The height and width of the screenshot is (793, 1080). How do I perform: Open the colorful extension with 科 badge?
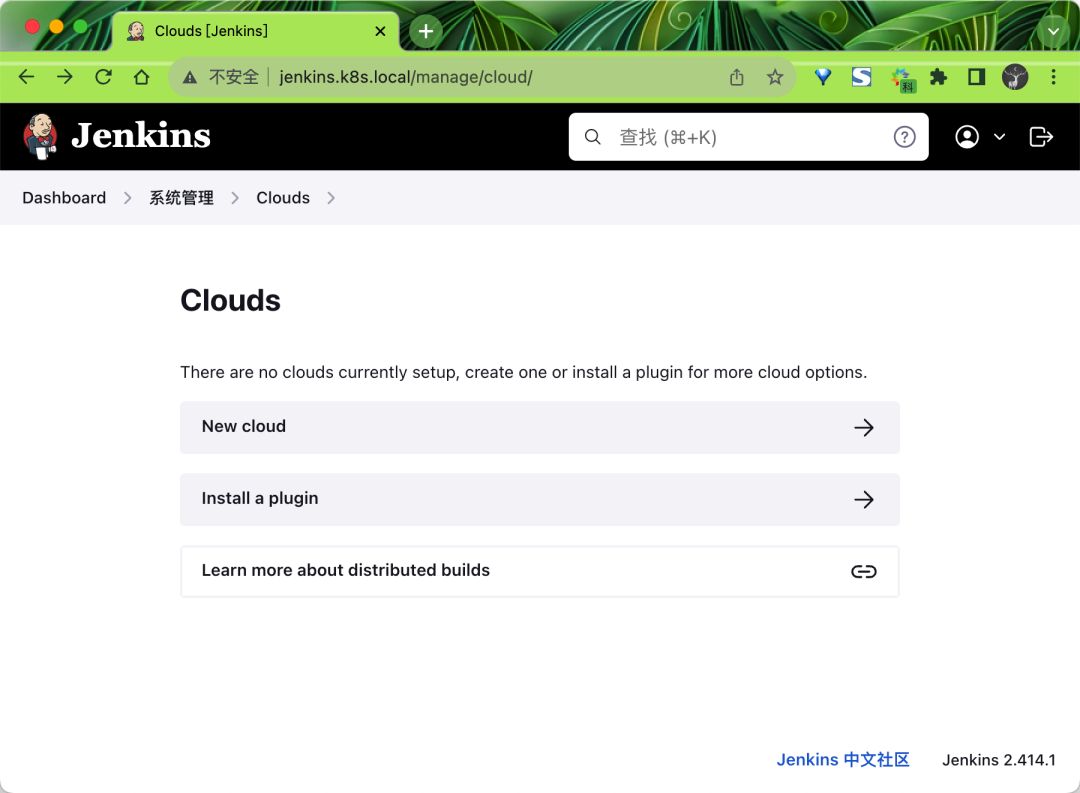(x=902, y=79)
